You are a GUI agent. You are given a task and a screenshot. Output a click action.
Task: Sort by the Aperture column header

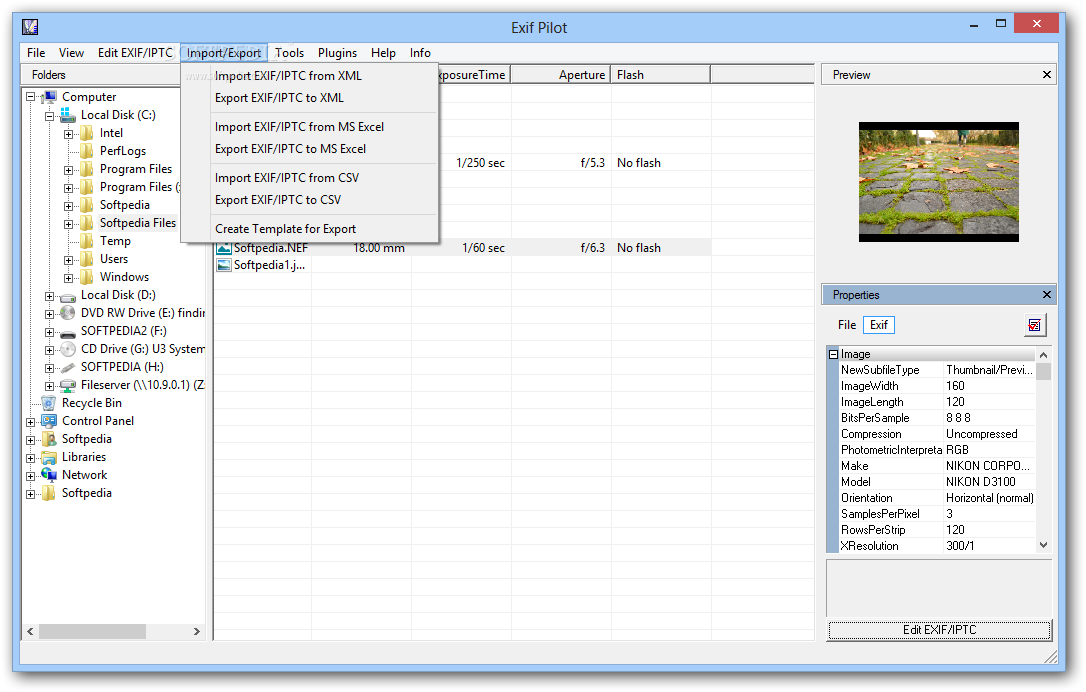click(x=560, y=75)
